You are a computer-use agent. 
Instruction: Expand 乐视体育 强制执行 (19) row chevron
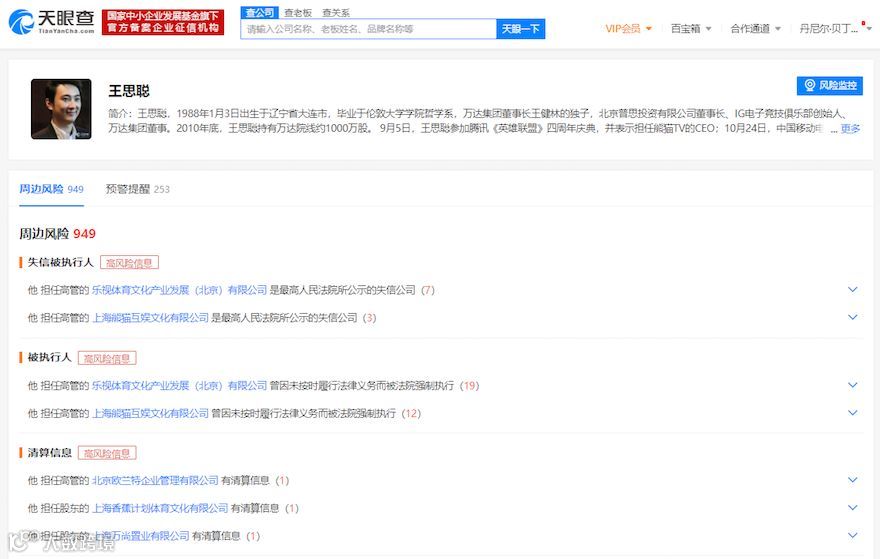852,385
